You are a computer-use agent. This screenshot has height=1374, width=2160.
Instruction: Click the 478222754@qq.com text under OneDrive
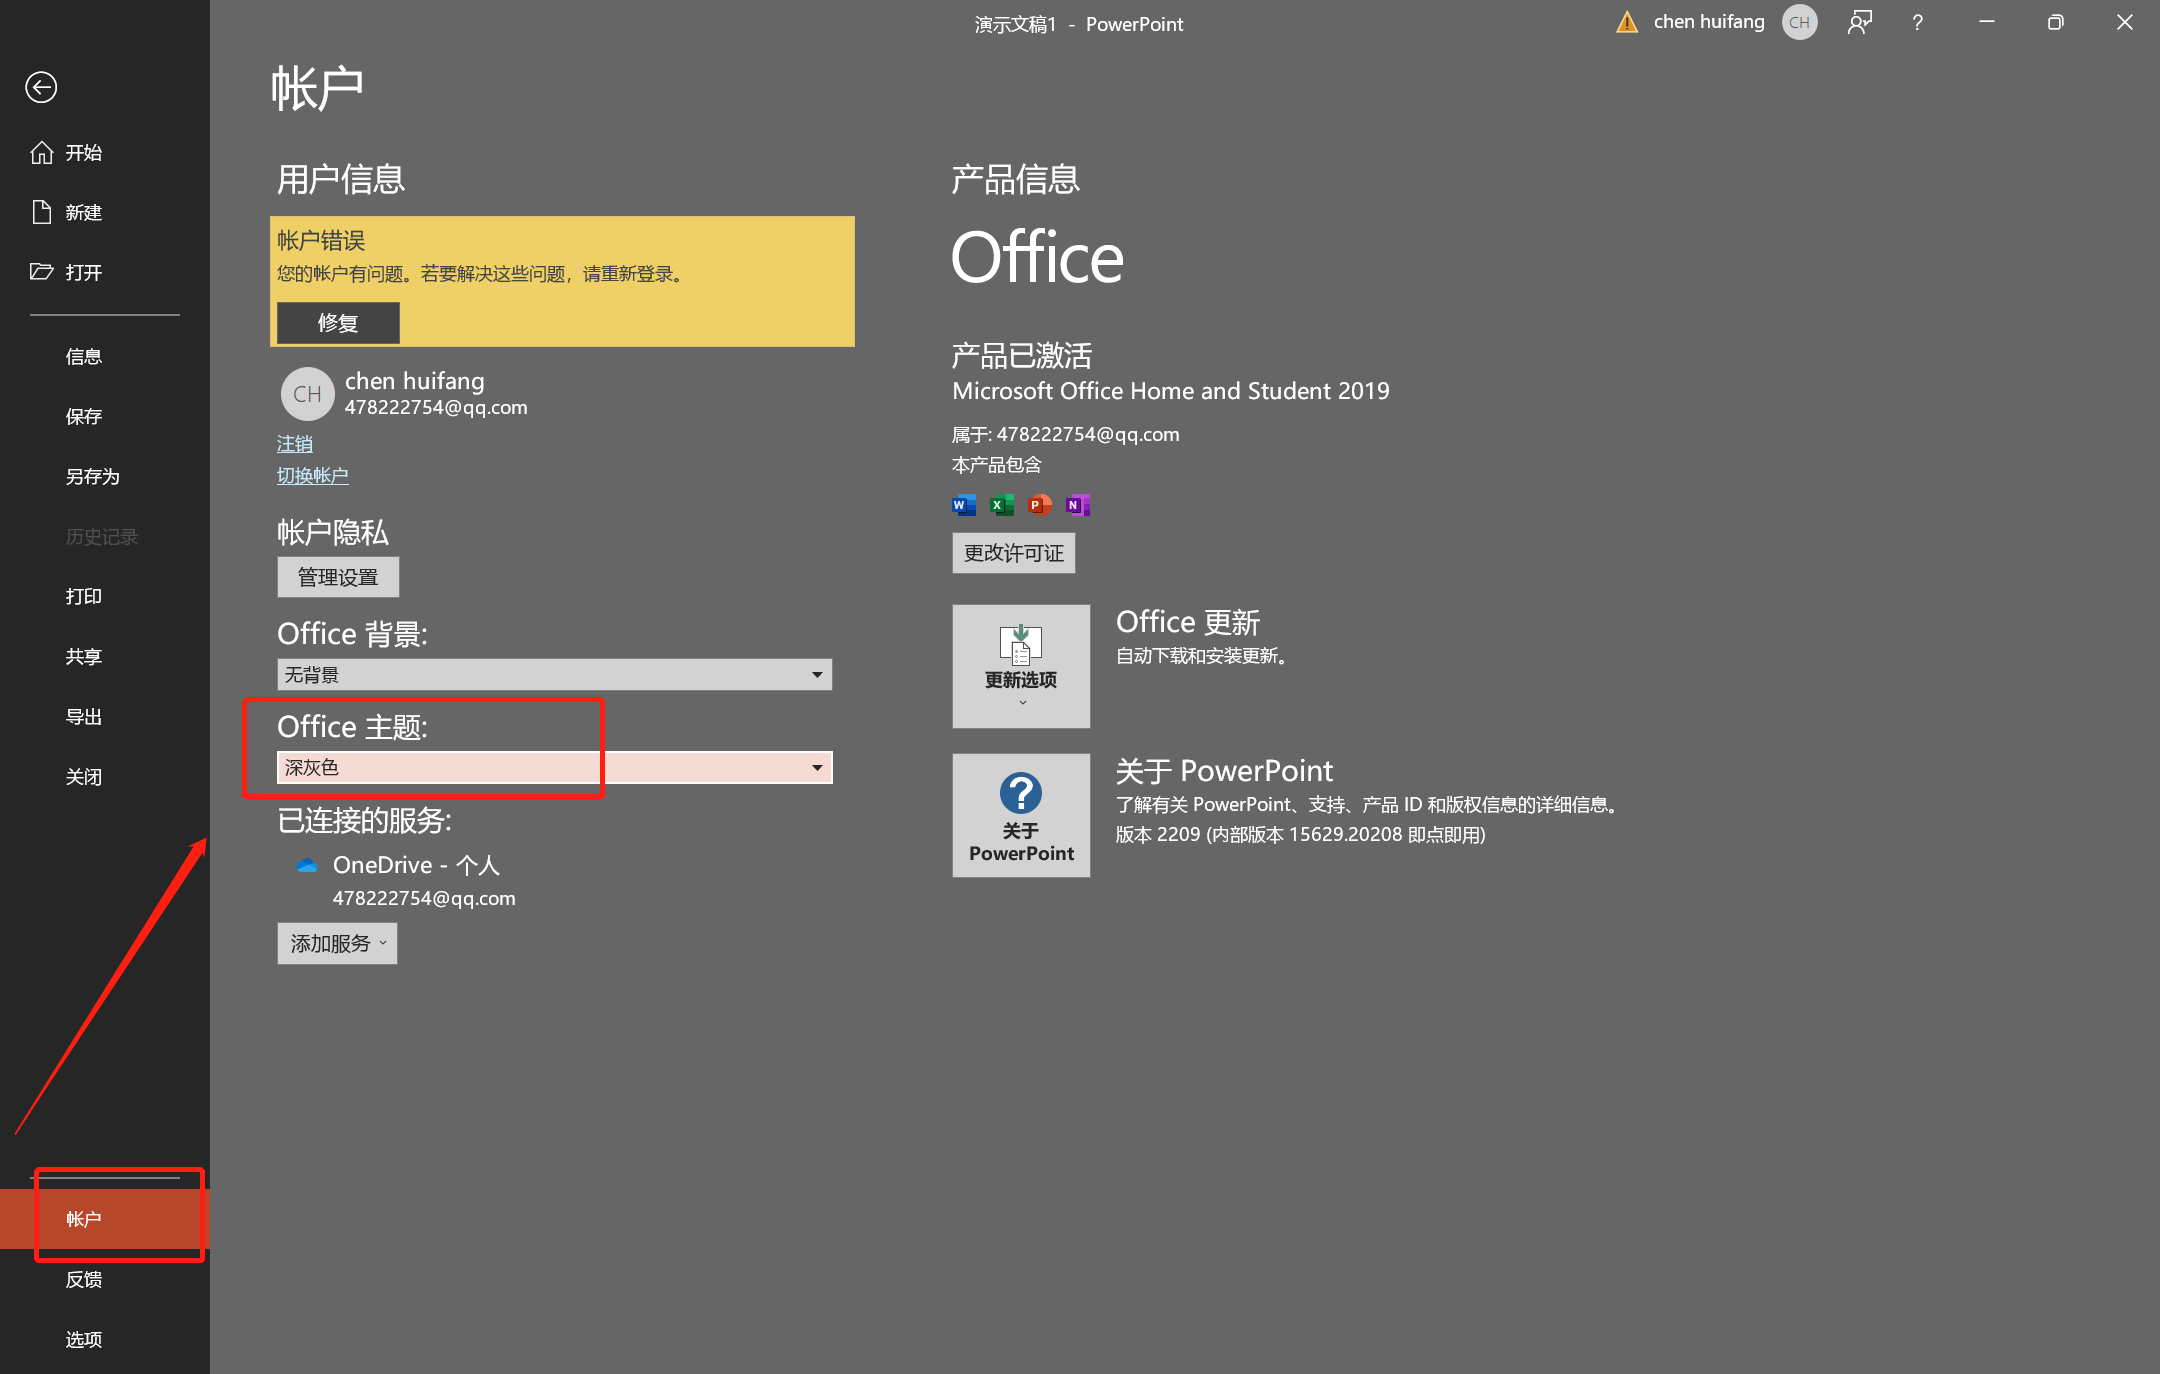tap(424, 898)
